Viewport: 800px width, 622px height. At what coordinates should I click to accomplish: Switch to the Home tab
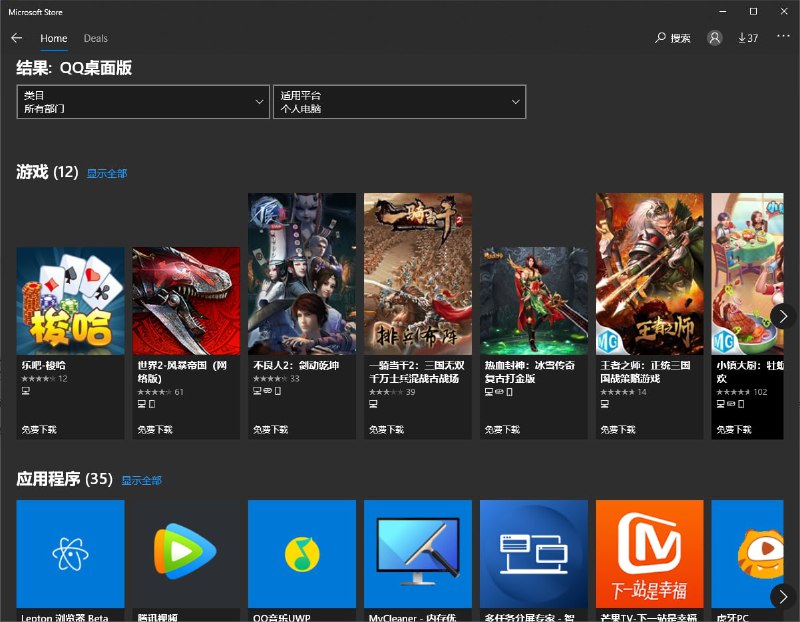(x=54, y=38)
